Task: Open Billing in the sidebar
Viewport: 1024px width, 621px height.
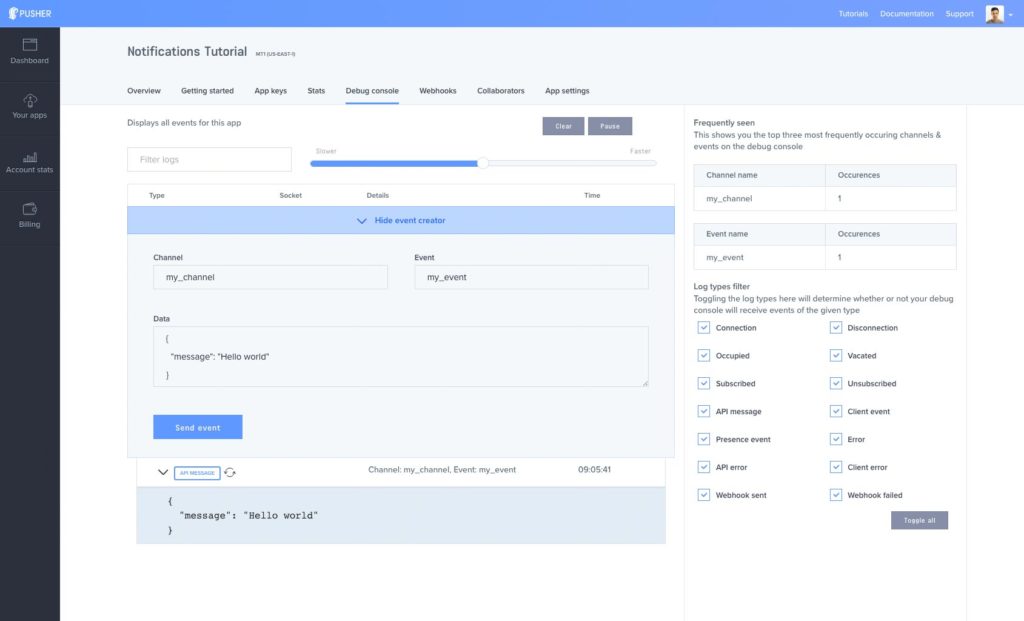Action: 29,216
